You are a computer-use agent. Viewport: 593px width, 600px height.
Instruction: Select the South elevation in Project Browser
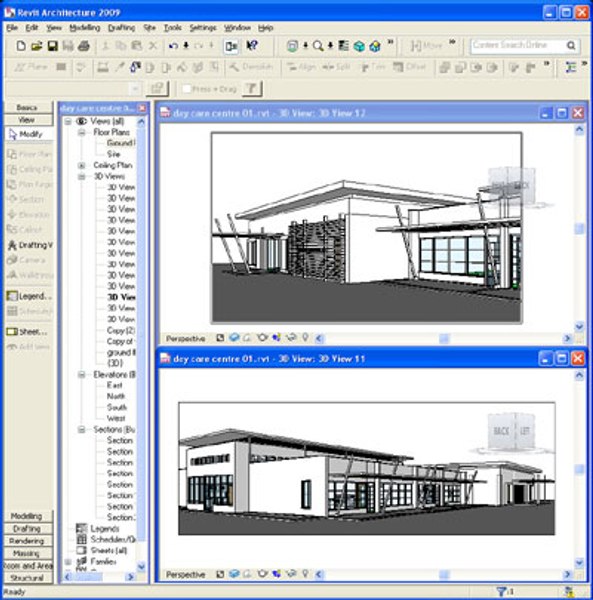click(116, 407)
